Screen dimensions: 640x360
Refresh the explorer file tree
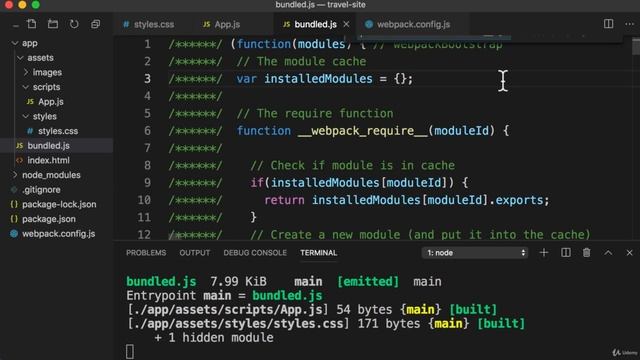click(74, 24)
